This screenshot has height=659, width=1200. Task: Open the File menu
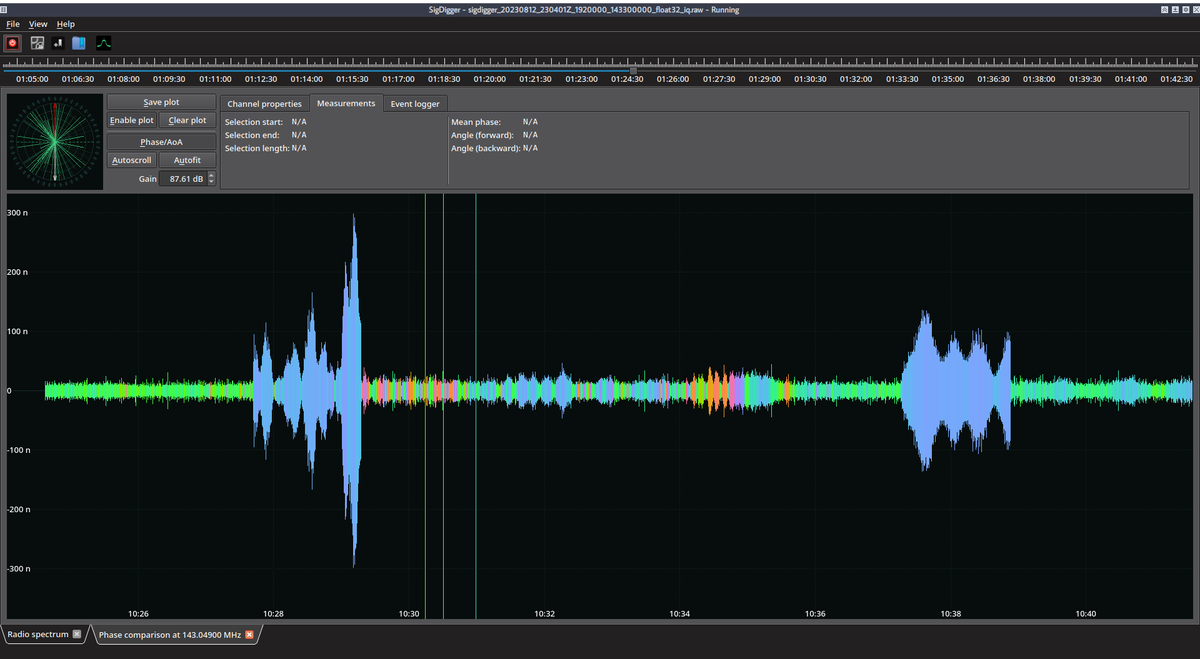(x=13, y=24)
